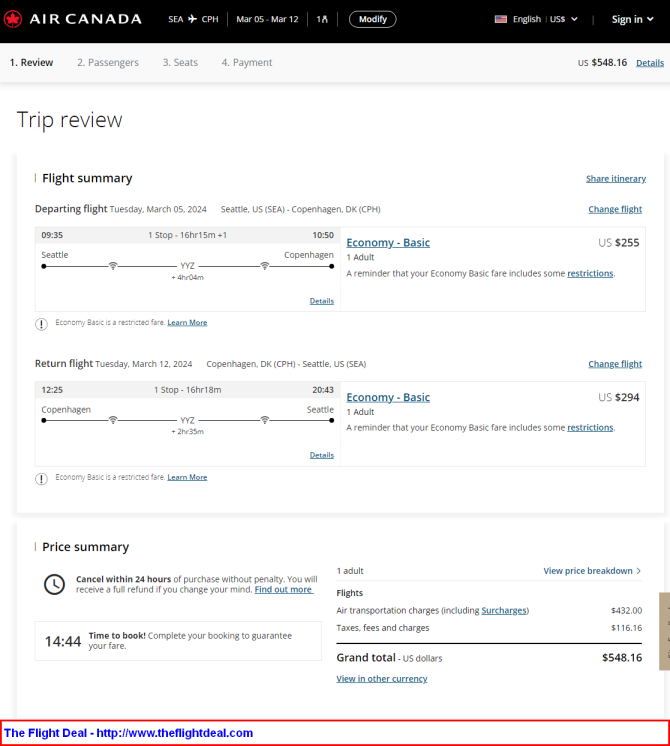Open departing flight Economy - Basic fare link

388,243
